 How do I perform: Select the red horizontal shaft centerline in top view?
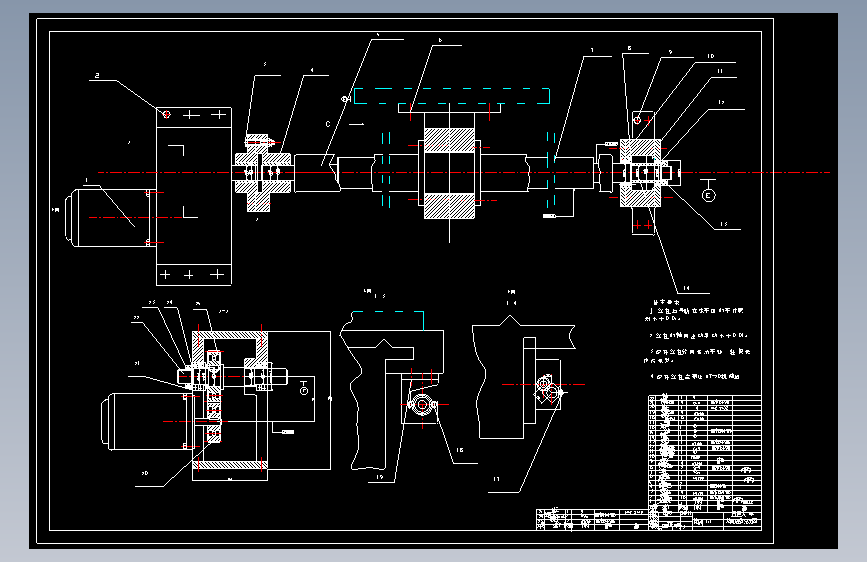tap(463, 173)
